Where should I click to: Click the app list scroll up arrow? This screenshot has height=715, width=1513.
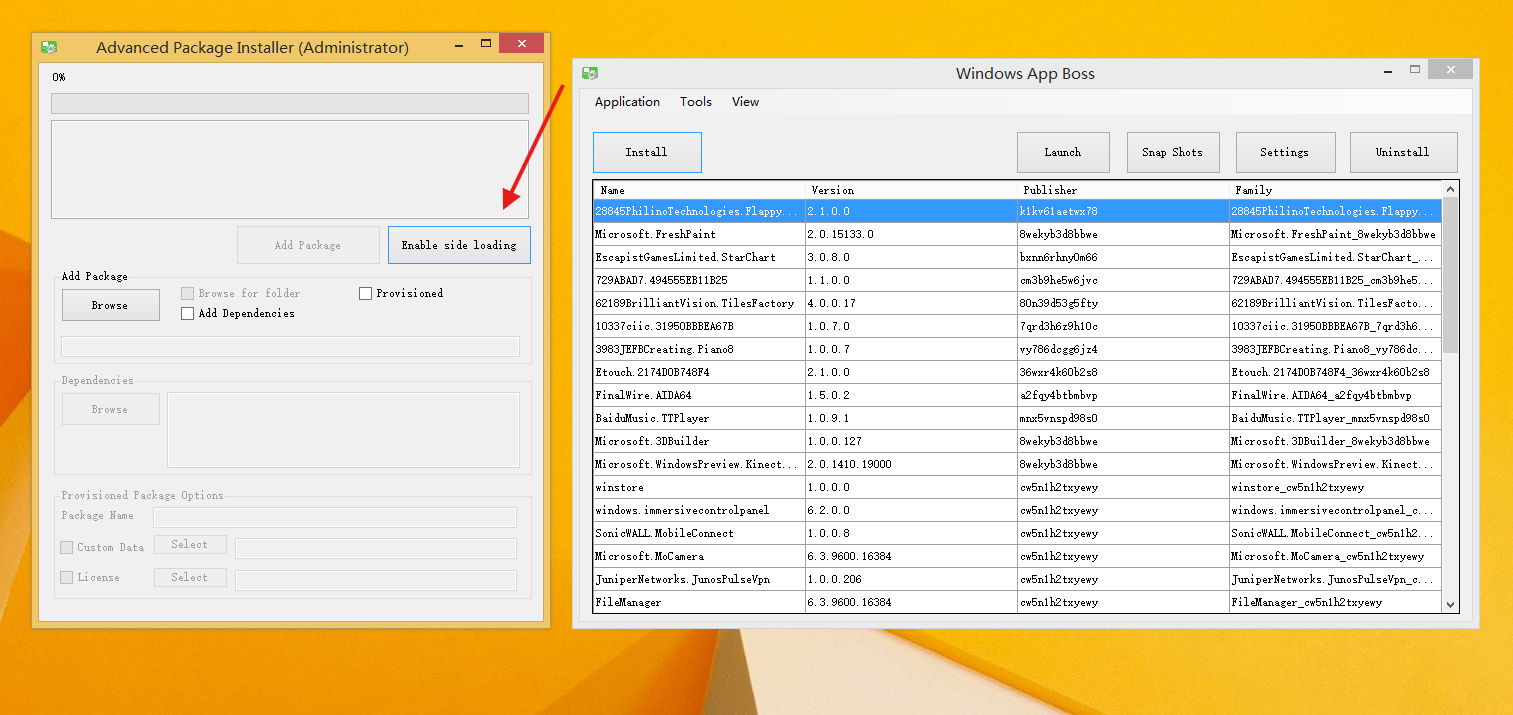pos(1450,189)
